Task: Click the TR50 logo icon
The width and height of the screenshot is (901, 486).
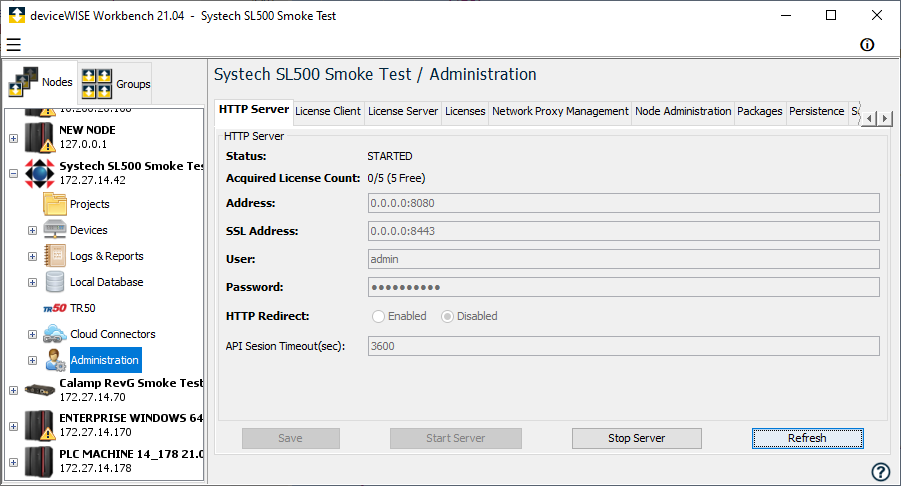Action: click(x=55, y=308)
